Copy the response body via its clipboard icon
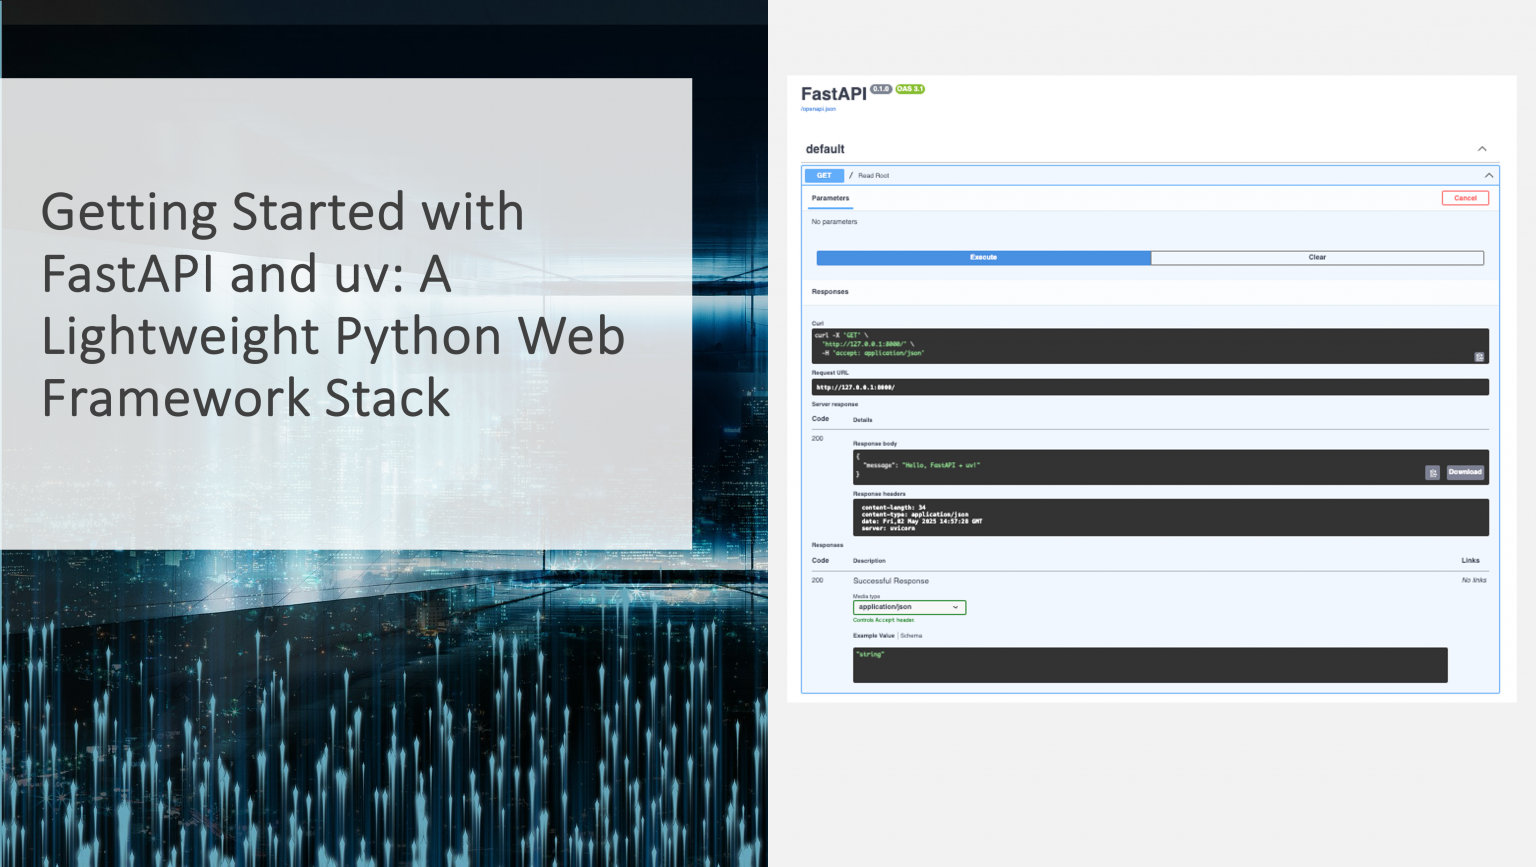 [x=1432, y=472]
